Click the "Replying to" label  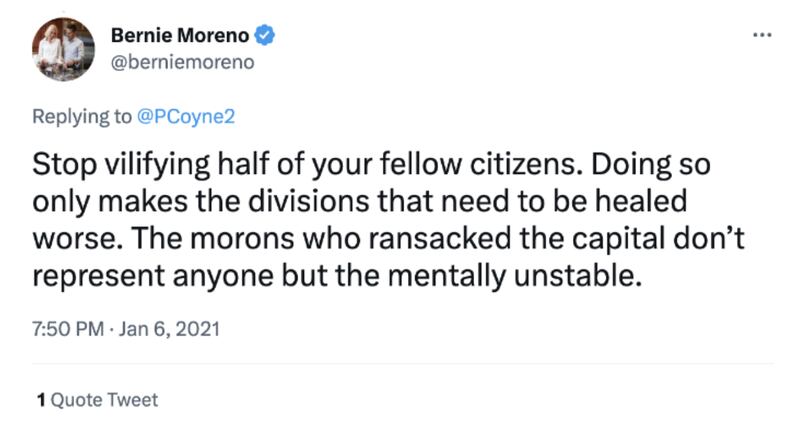coord(80,115)
